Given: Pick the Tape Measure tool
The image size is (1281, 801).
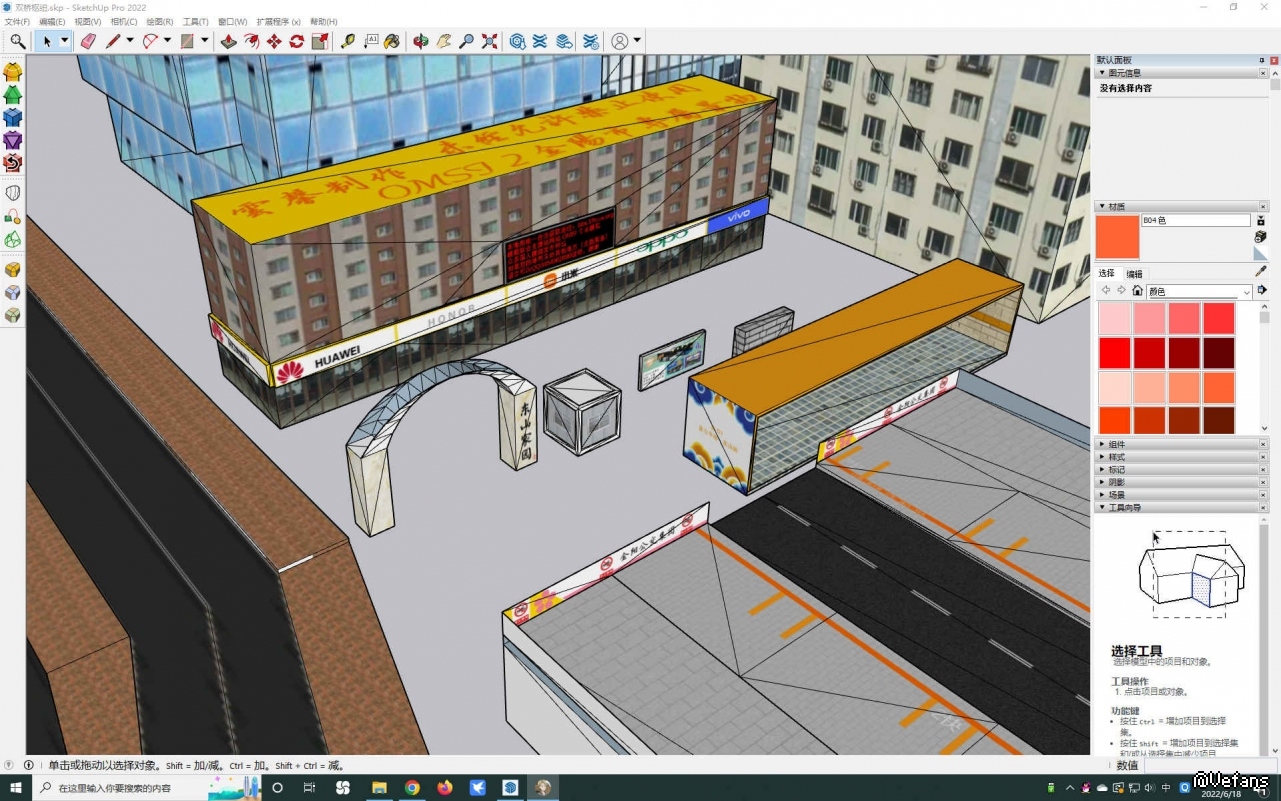Looking at the screenshot, I should coord(347,41).
